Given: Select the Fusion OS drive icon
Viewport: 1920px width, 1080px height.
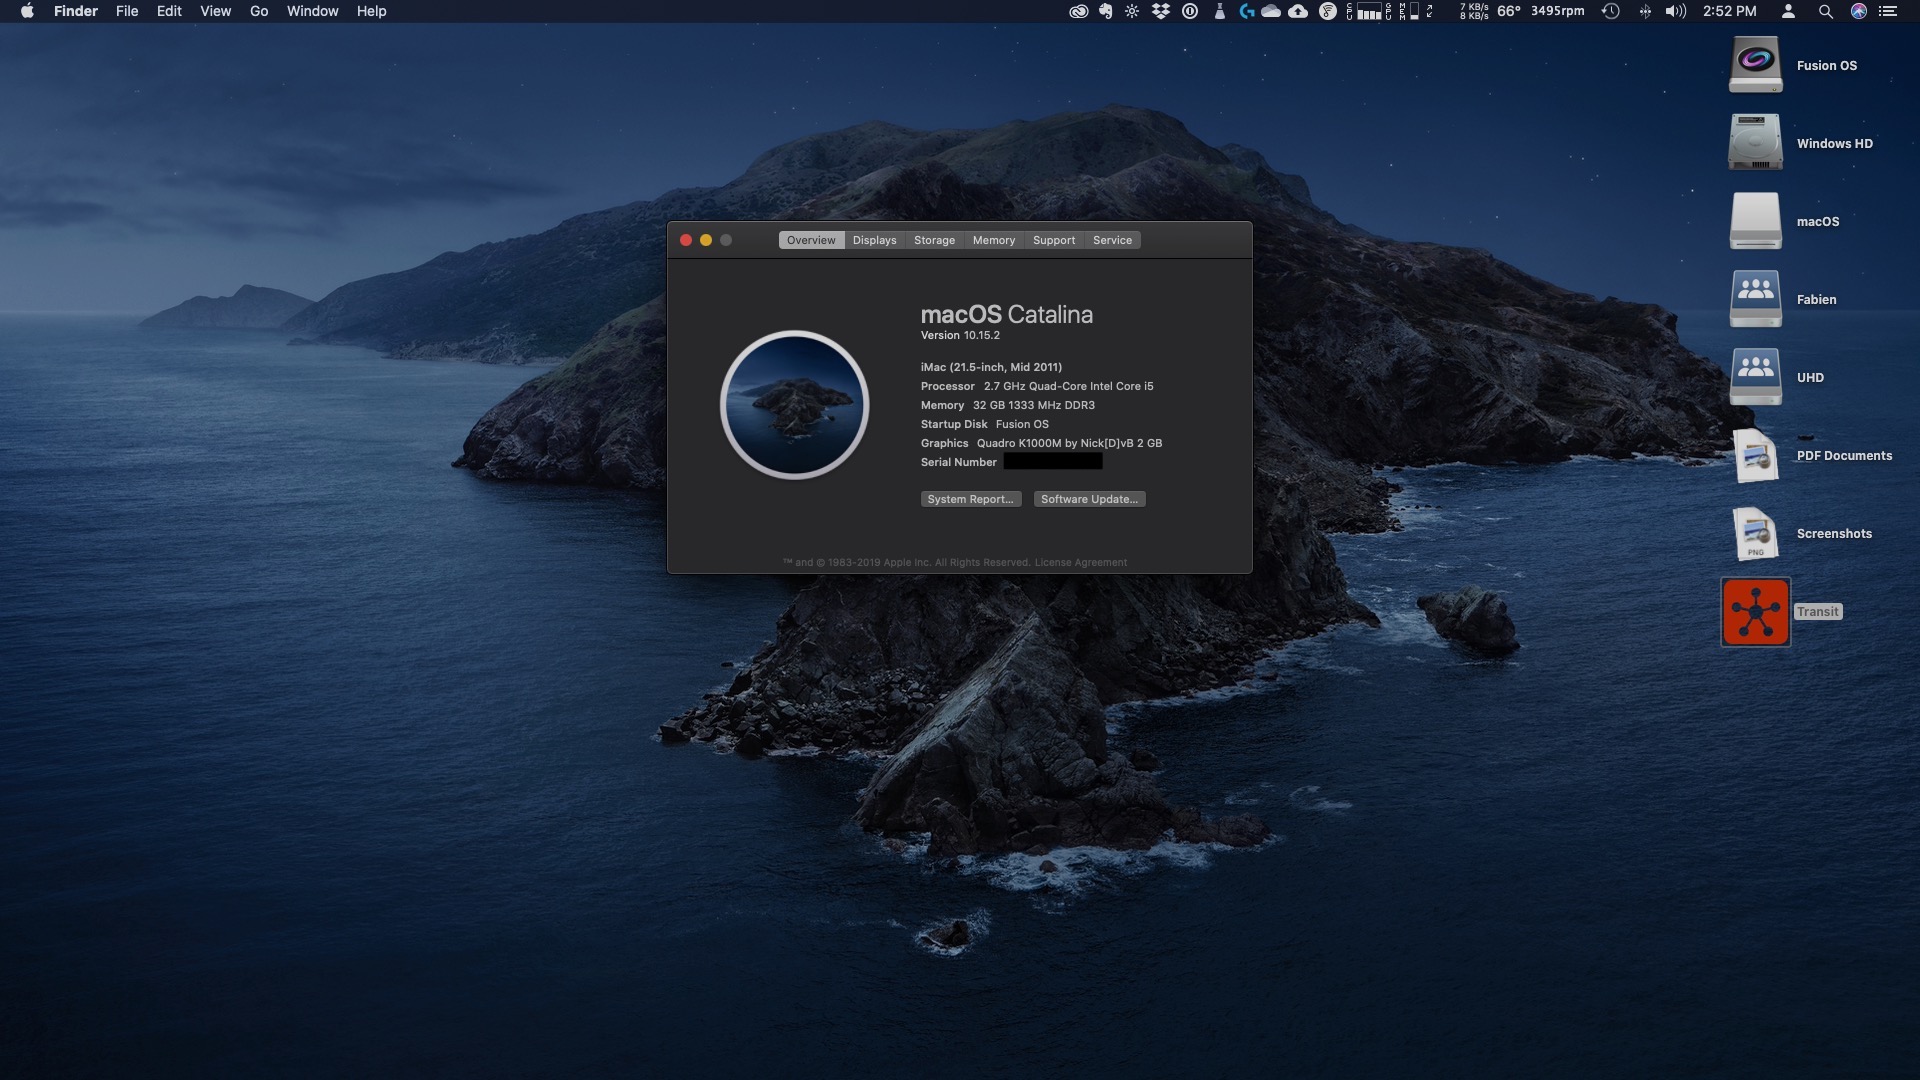Looking at the screenshot, I should coord(1755,65).
